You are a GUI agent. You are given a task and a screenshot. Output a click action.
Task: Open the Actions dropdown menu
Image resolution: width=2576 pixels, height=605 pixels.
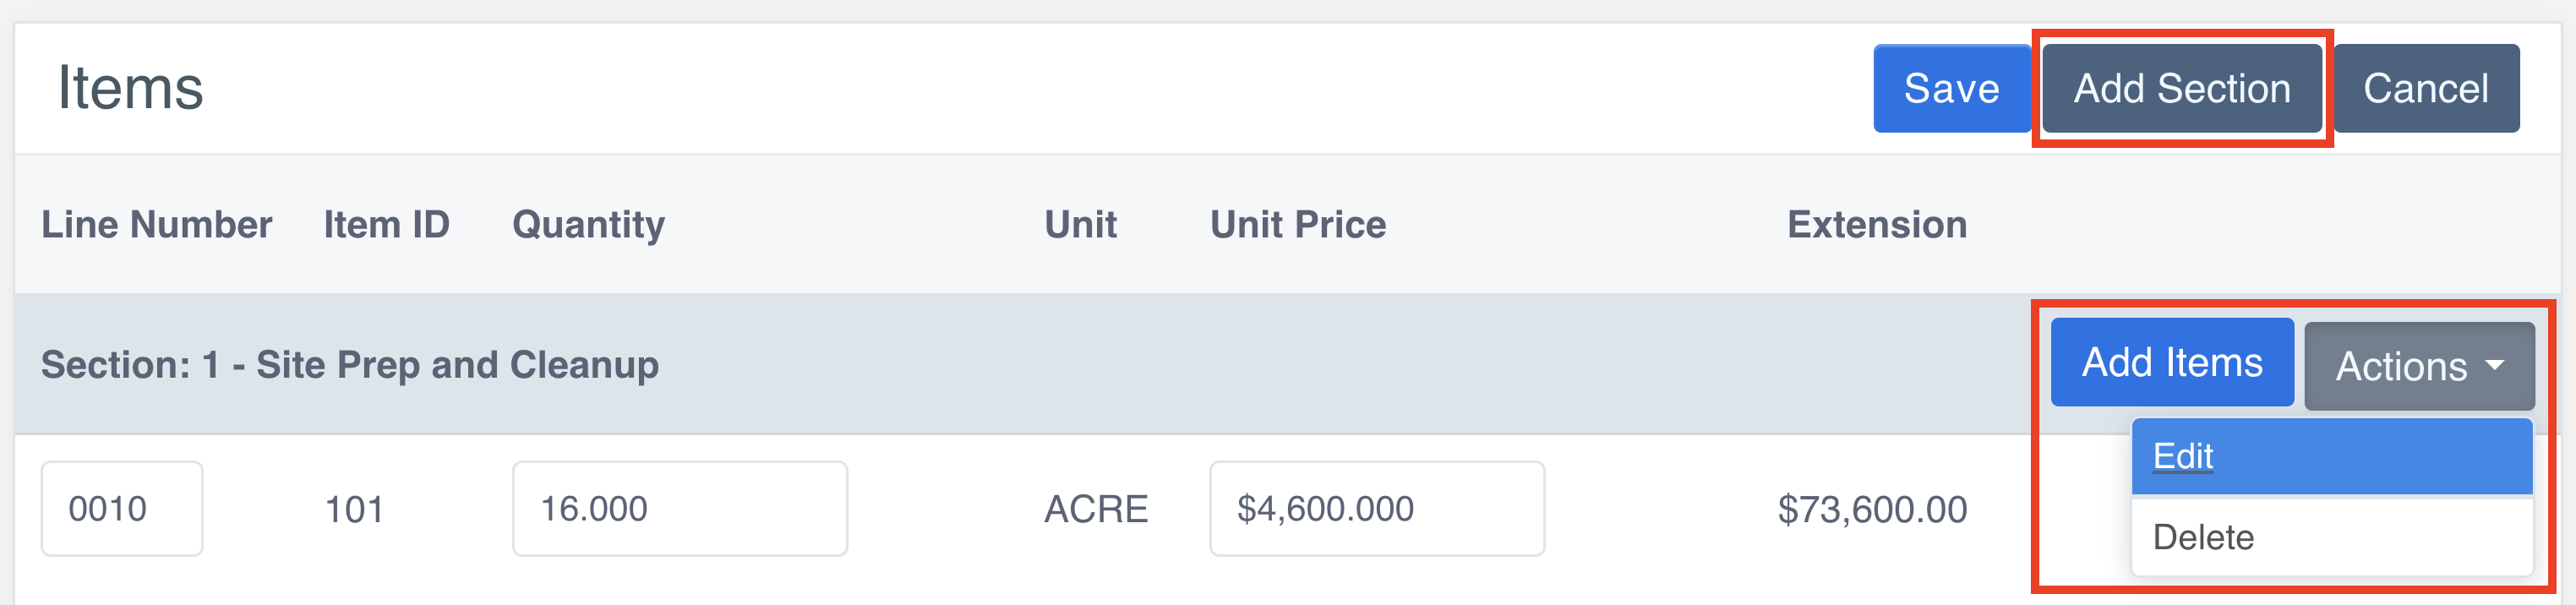tap(2418, 366)
